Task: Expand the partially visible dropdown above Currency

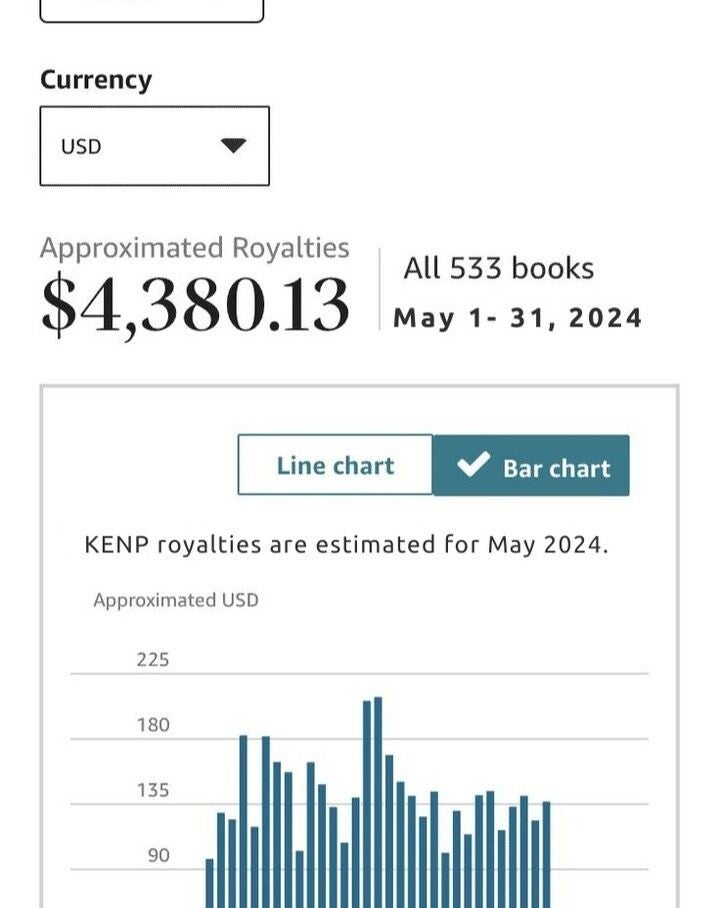Action: [x=152, y=10]
